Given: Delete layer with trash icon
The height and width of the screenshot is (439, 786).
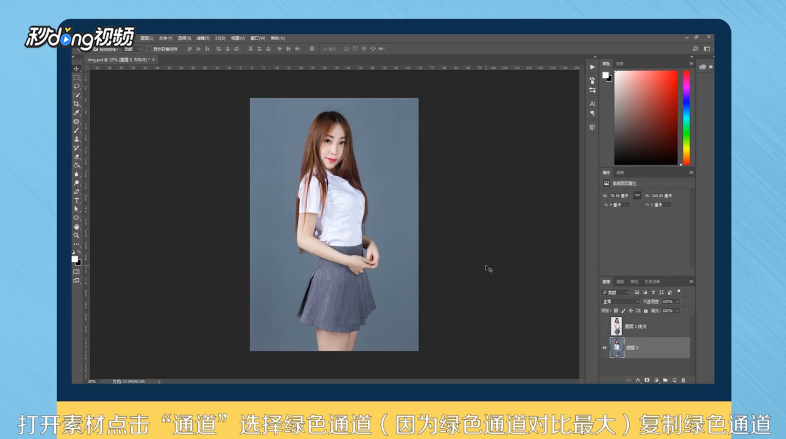Looking at the screenshot, I should [x=683, y=380].
